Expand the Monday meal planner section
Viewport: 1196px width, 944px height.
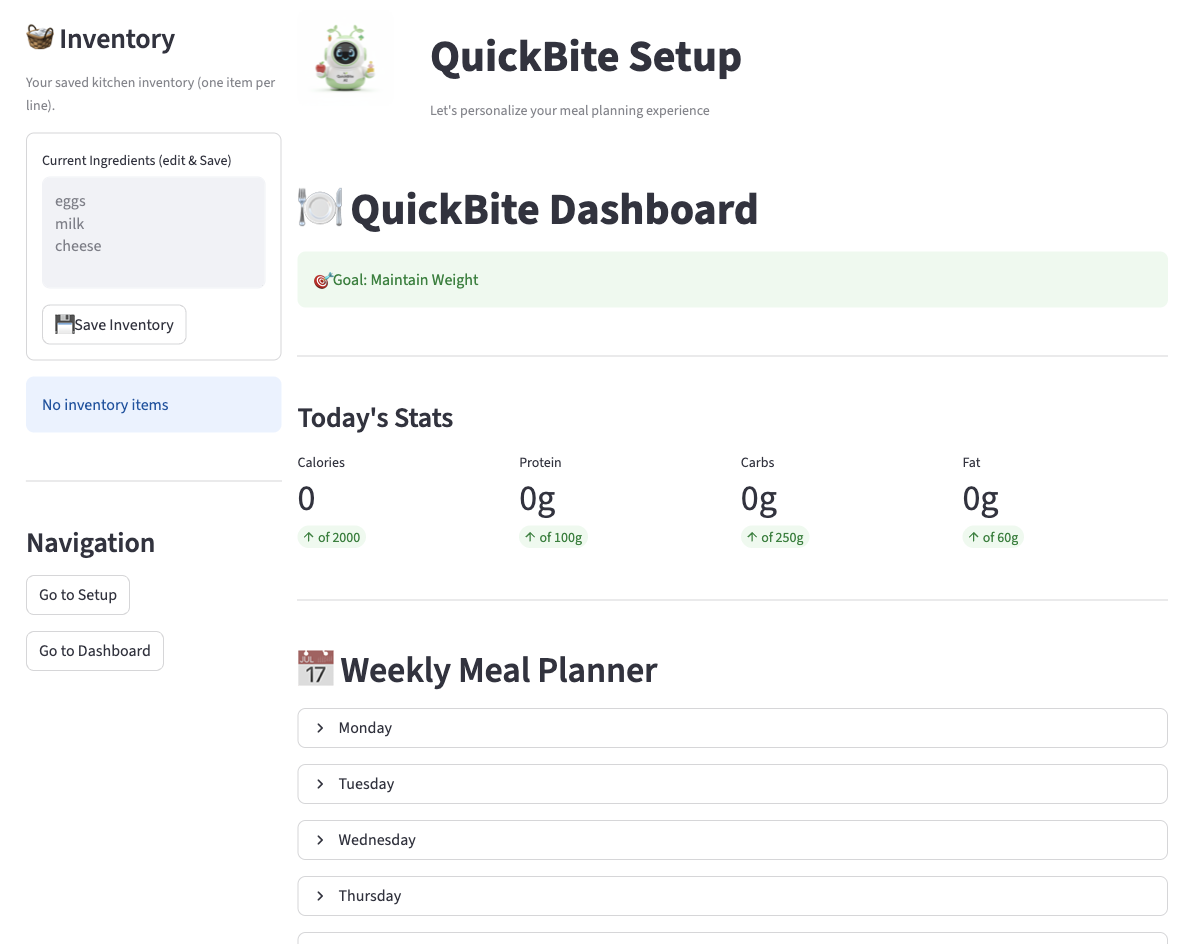(732, 728)
